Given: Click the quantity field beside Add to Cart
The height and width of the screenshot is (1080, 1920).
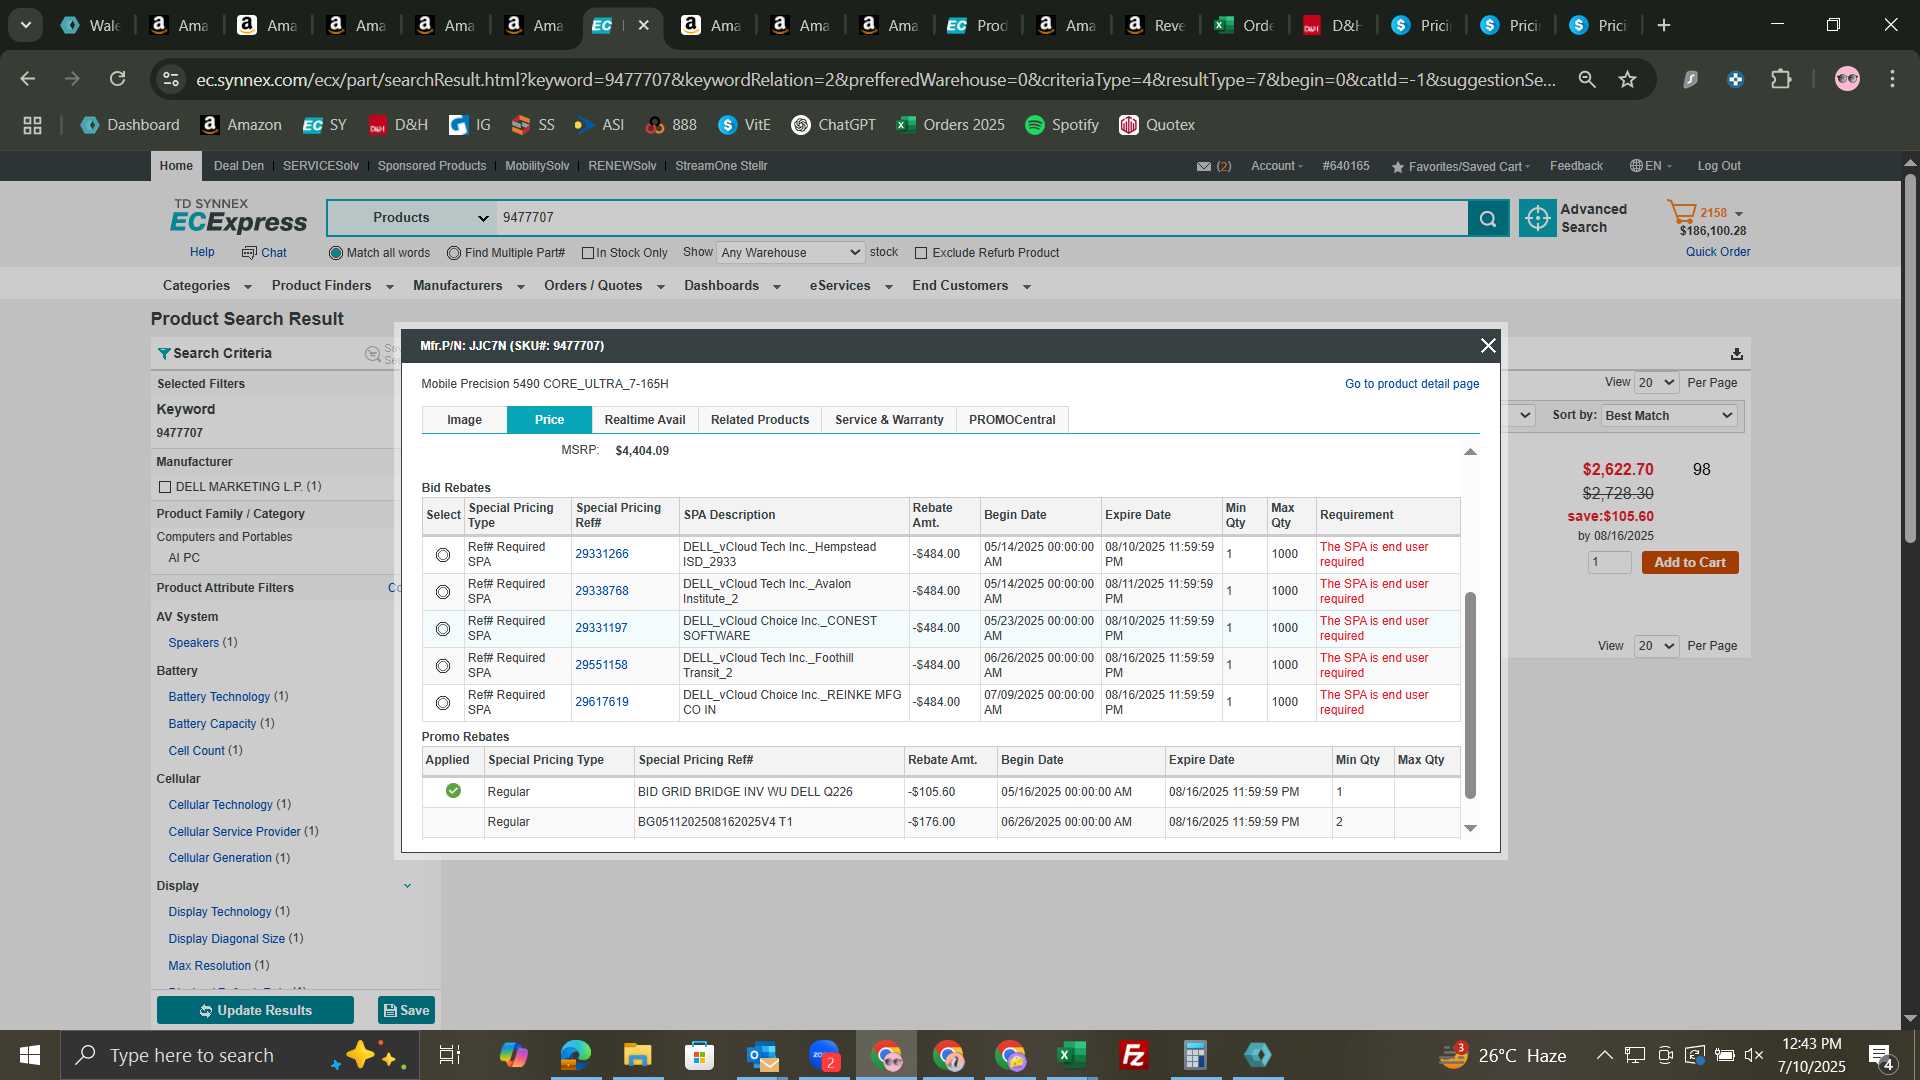Looking at the screenshot, I should coord(1609,563).
